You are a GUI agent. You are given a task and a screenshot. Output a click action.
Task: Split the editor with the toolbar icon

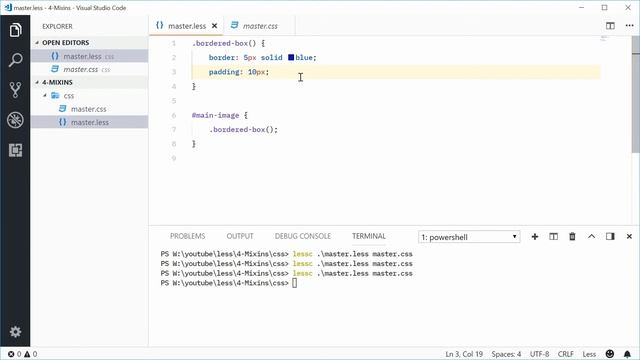(610, 26)
